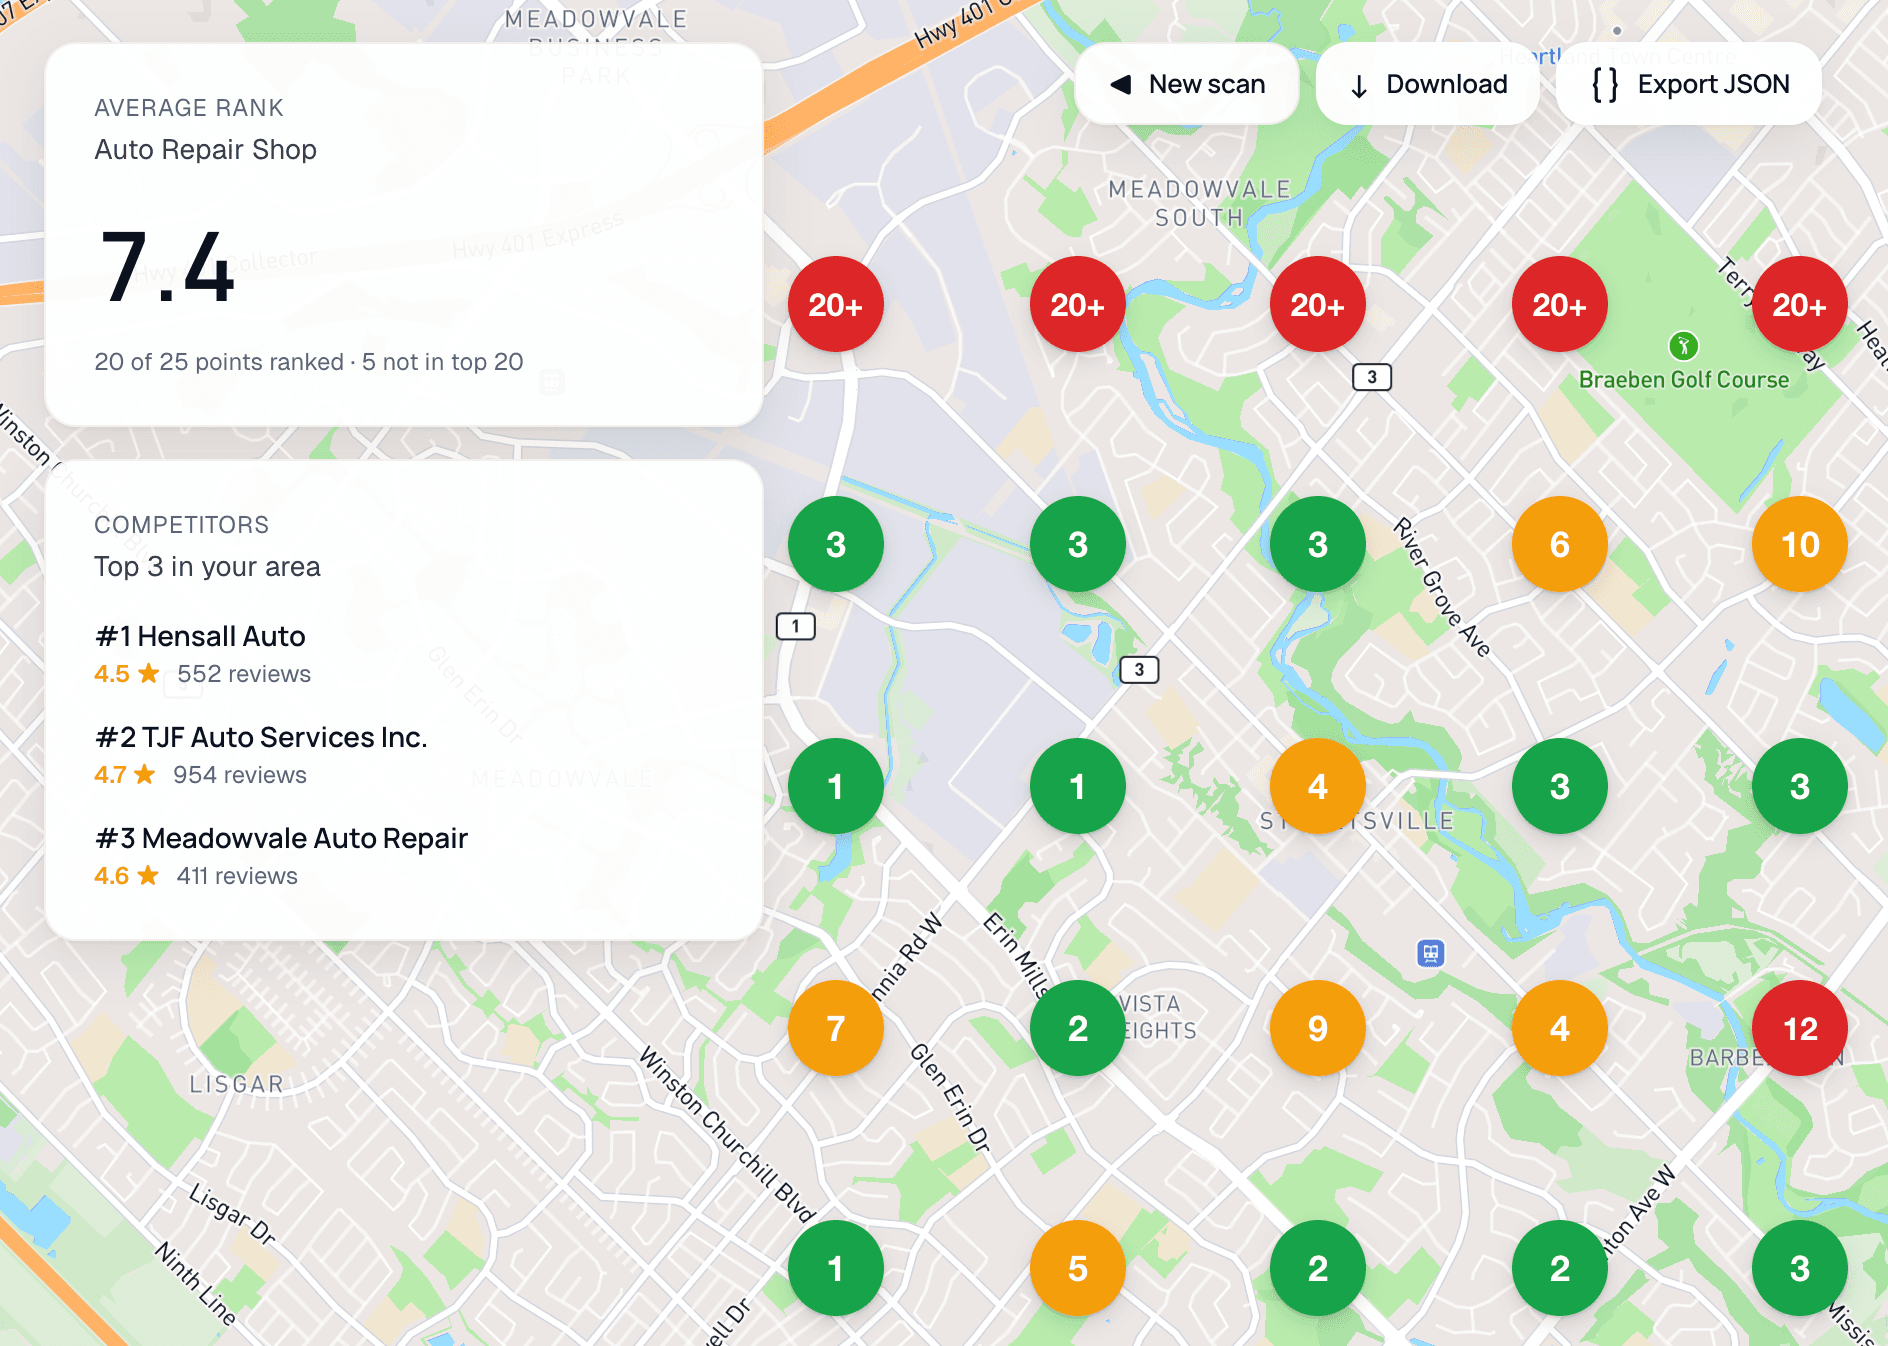
Task: Click the 'Braeben Golf Course' map label
Action: pos(1684,380)
